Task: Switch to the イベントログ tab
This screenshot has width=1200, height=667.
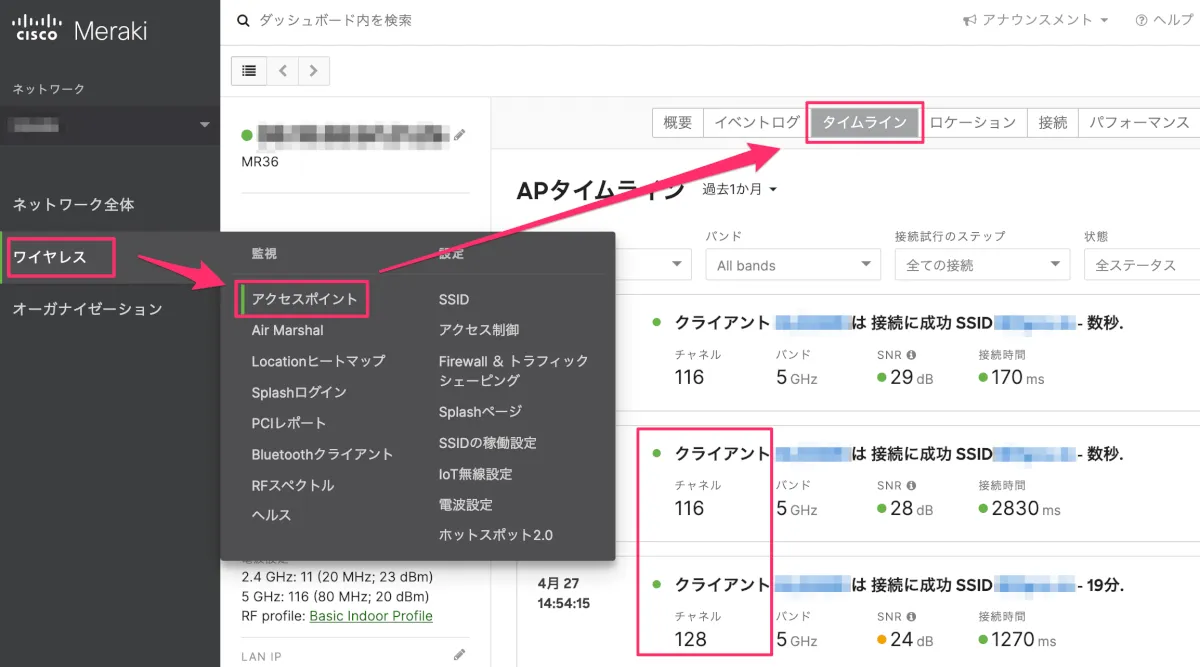Action: [x=755, y=122]
